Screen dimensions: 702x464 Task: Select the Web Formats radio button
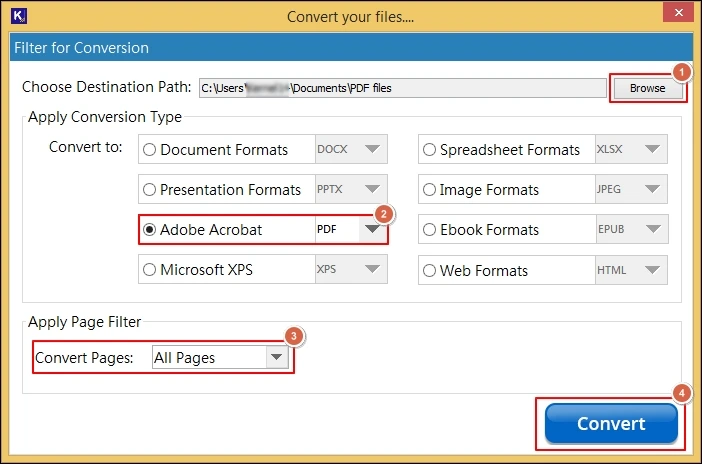coord(429,271)
